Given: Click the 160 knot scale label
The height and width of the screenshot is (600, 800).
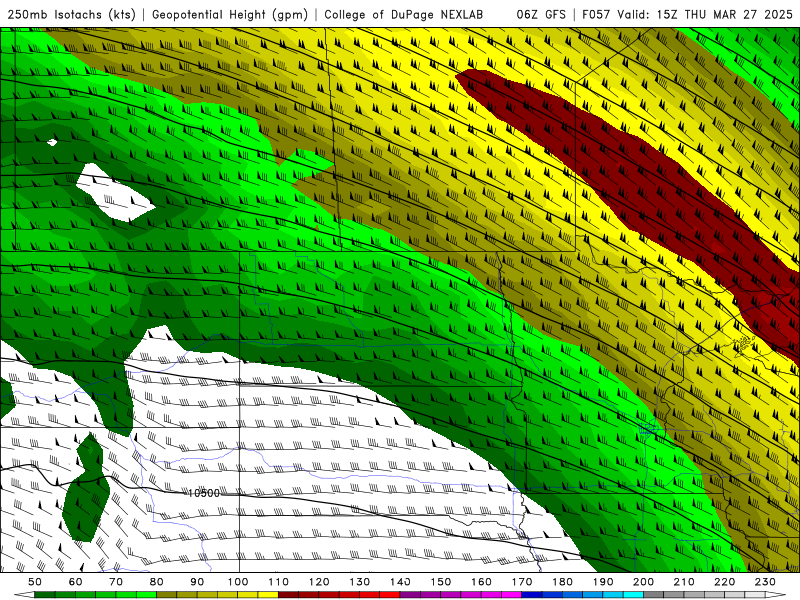Looking at the screenshot, I should coord(481,582).
